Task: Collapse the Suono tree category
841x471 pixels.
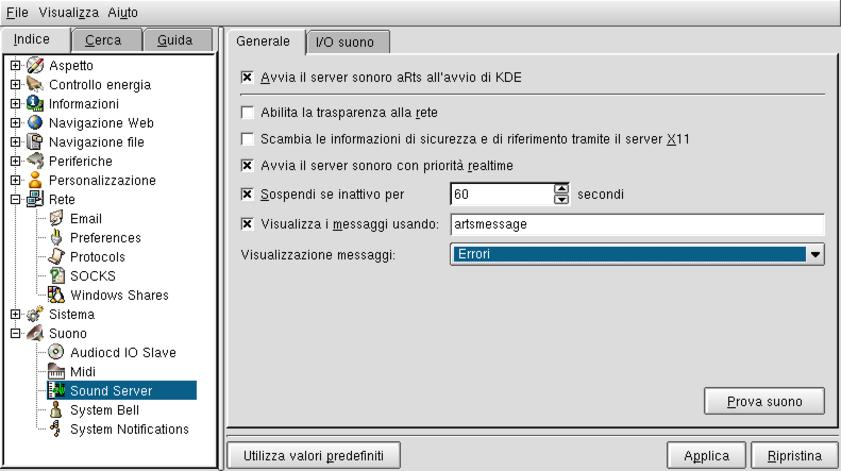Action: [x=16, y=333]
